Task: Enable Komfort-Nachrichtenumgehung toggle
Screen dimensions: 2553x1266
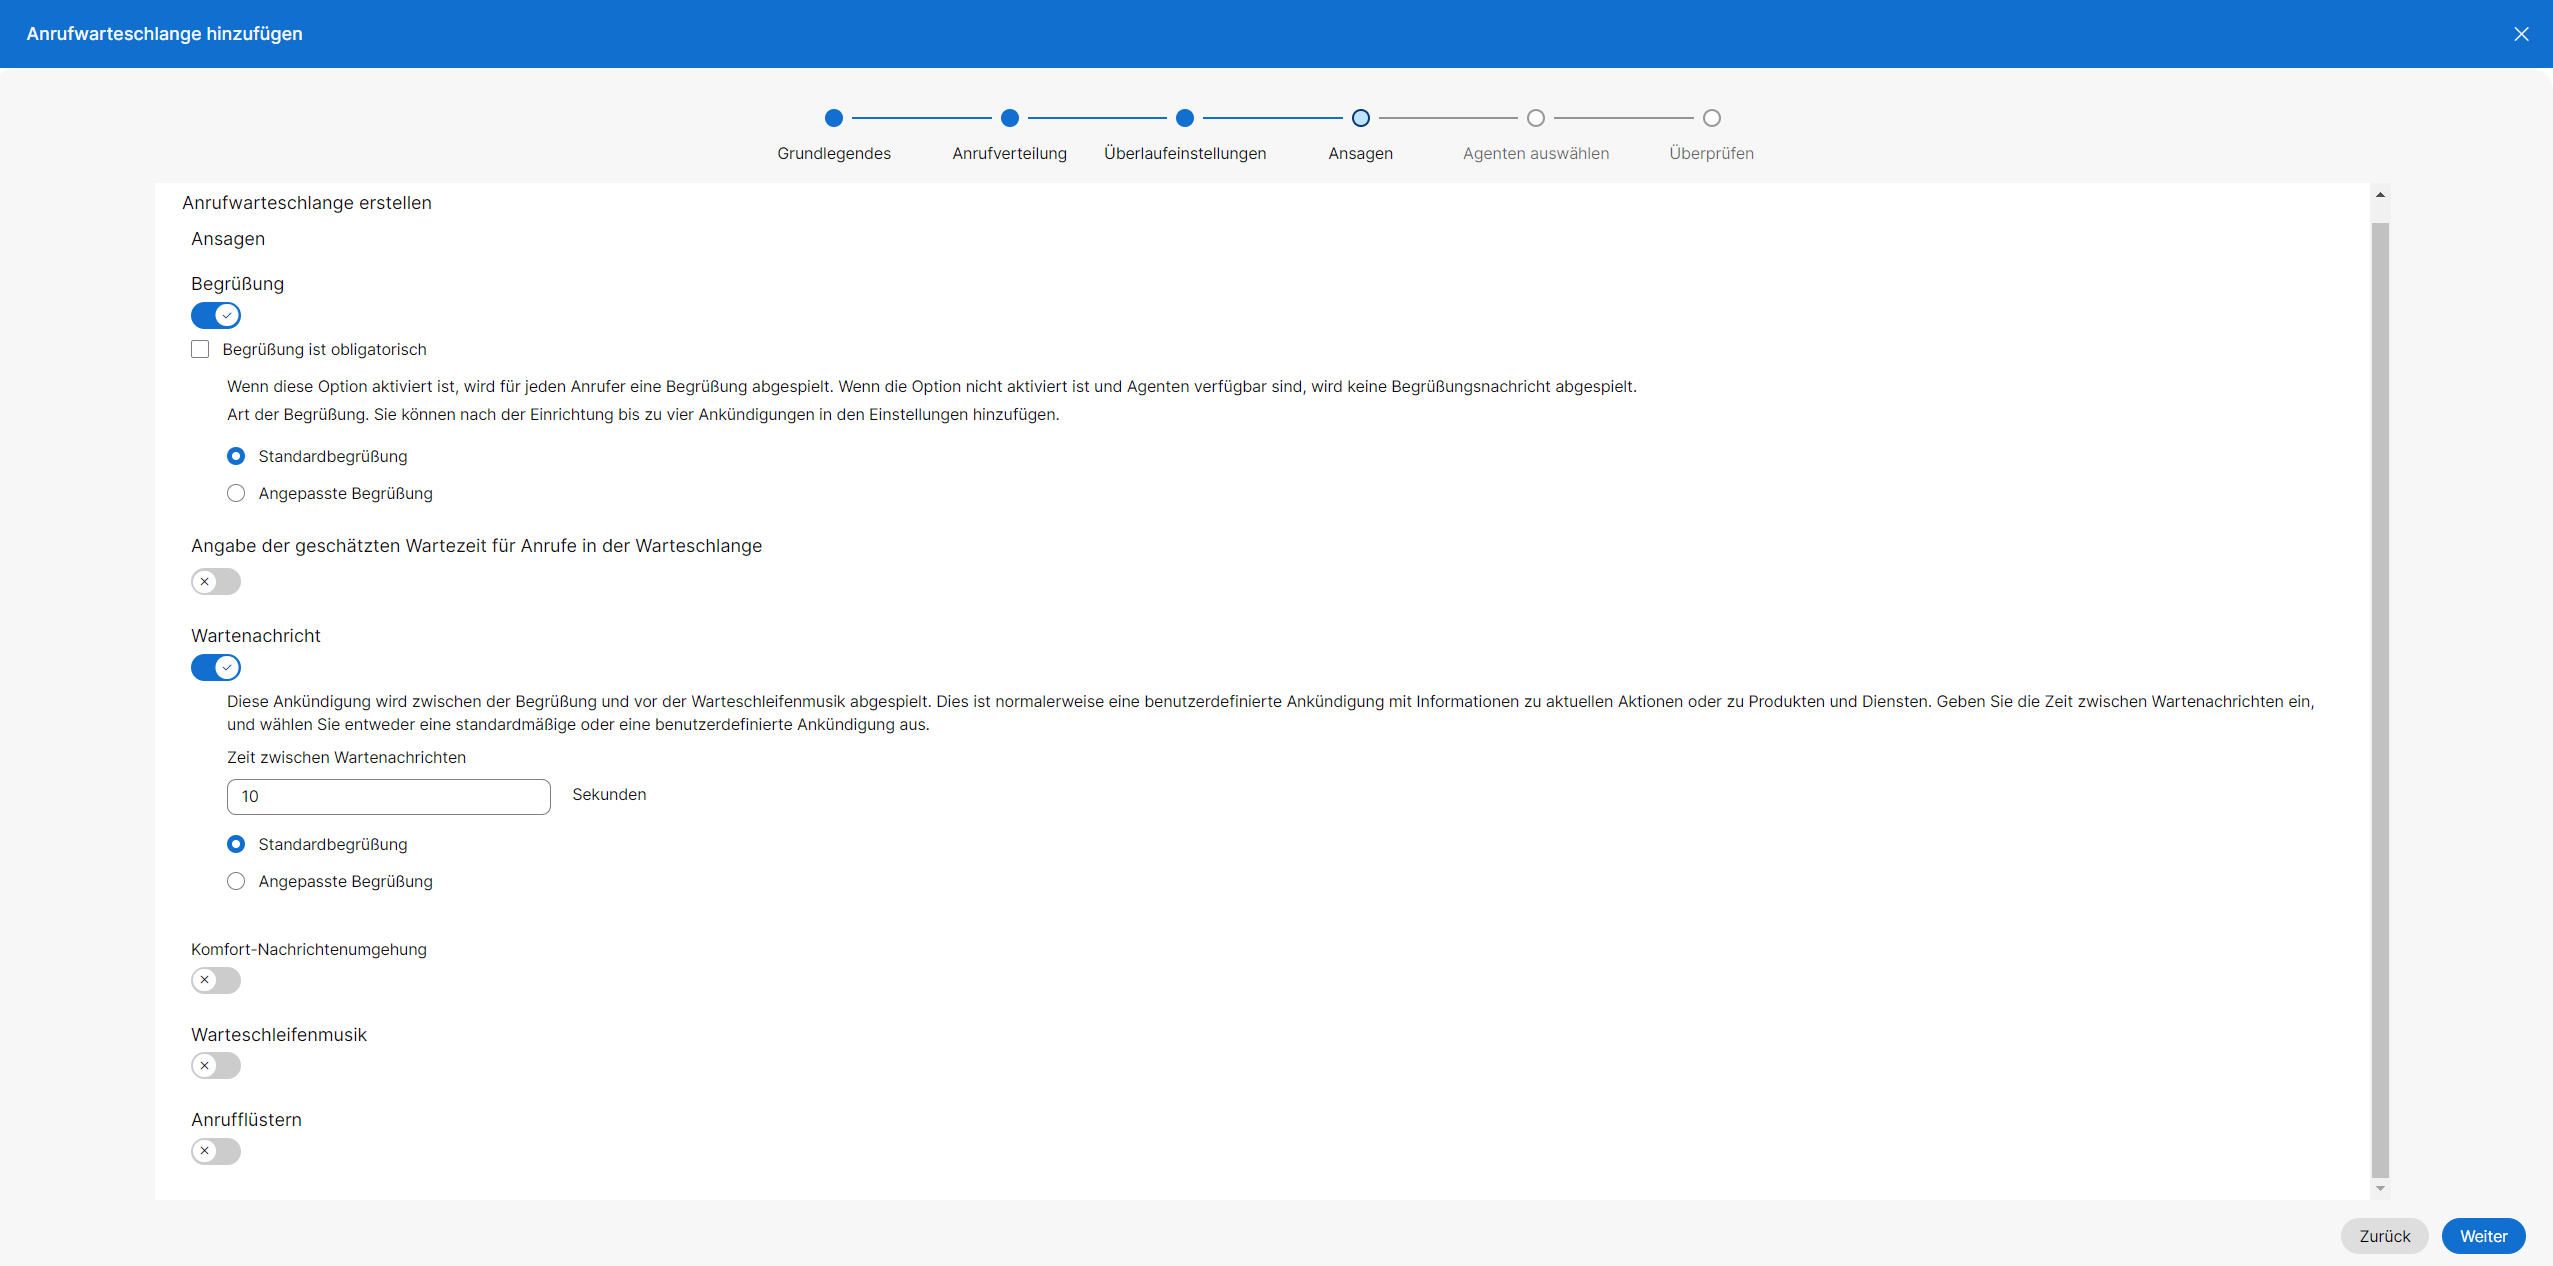Action: click(x=216, y=980)
